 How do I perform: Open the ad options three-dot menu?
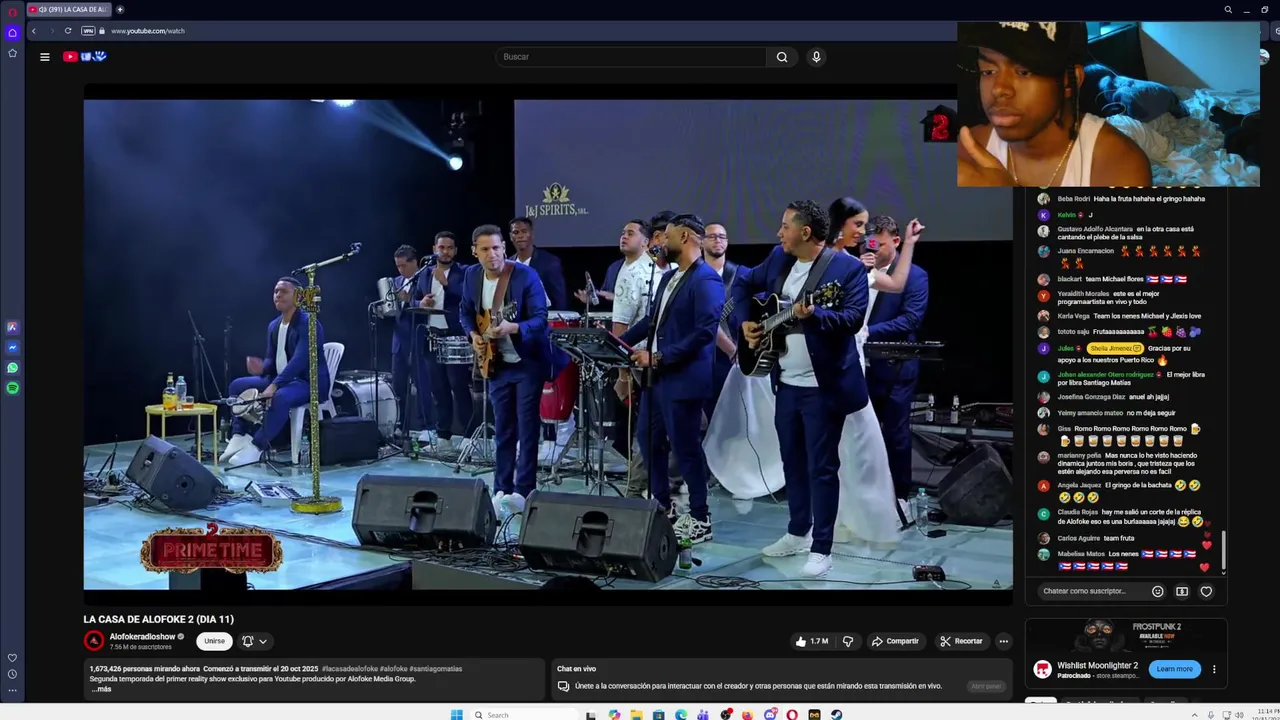click(1214, 669)
